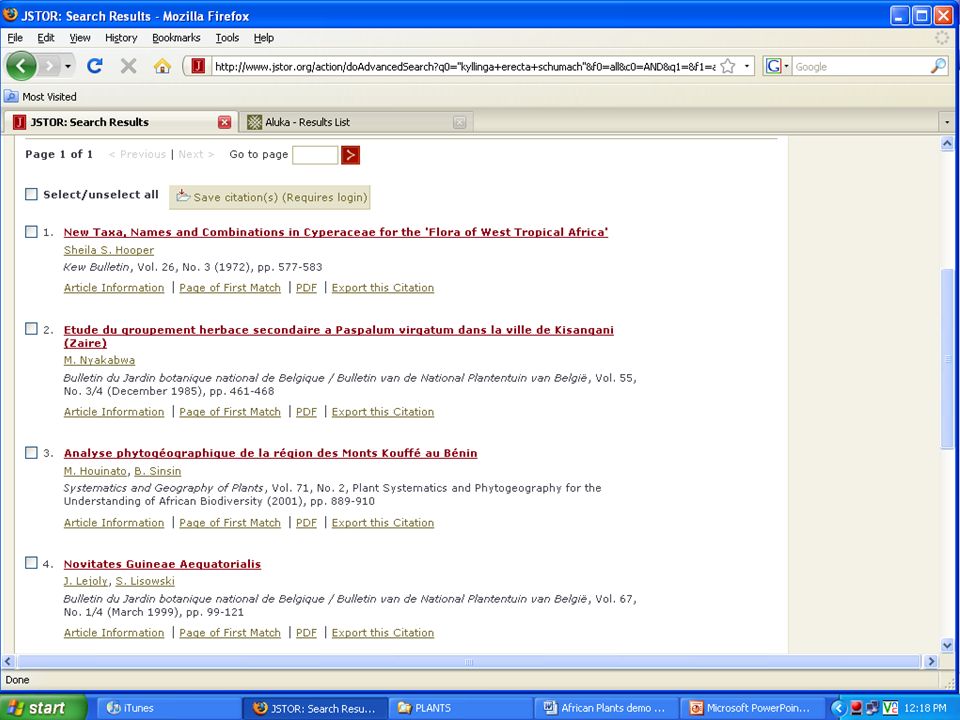Open 'Analyse phytogéographique' article link
This screenshot has width=960, height=720.
pos(271,453)
